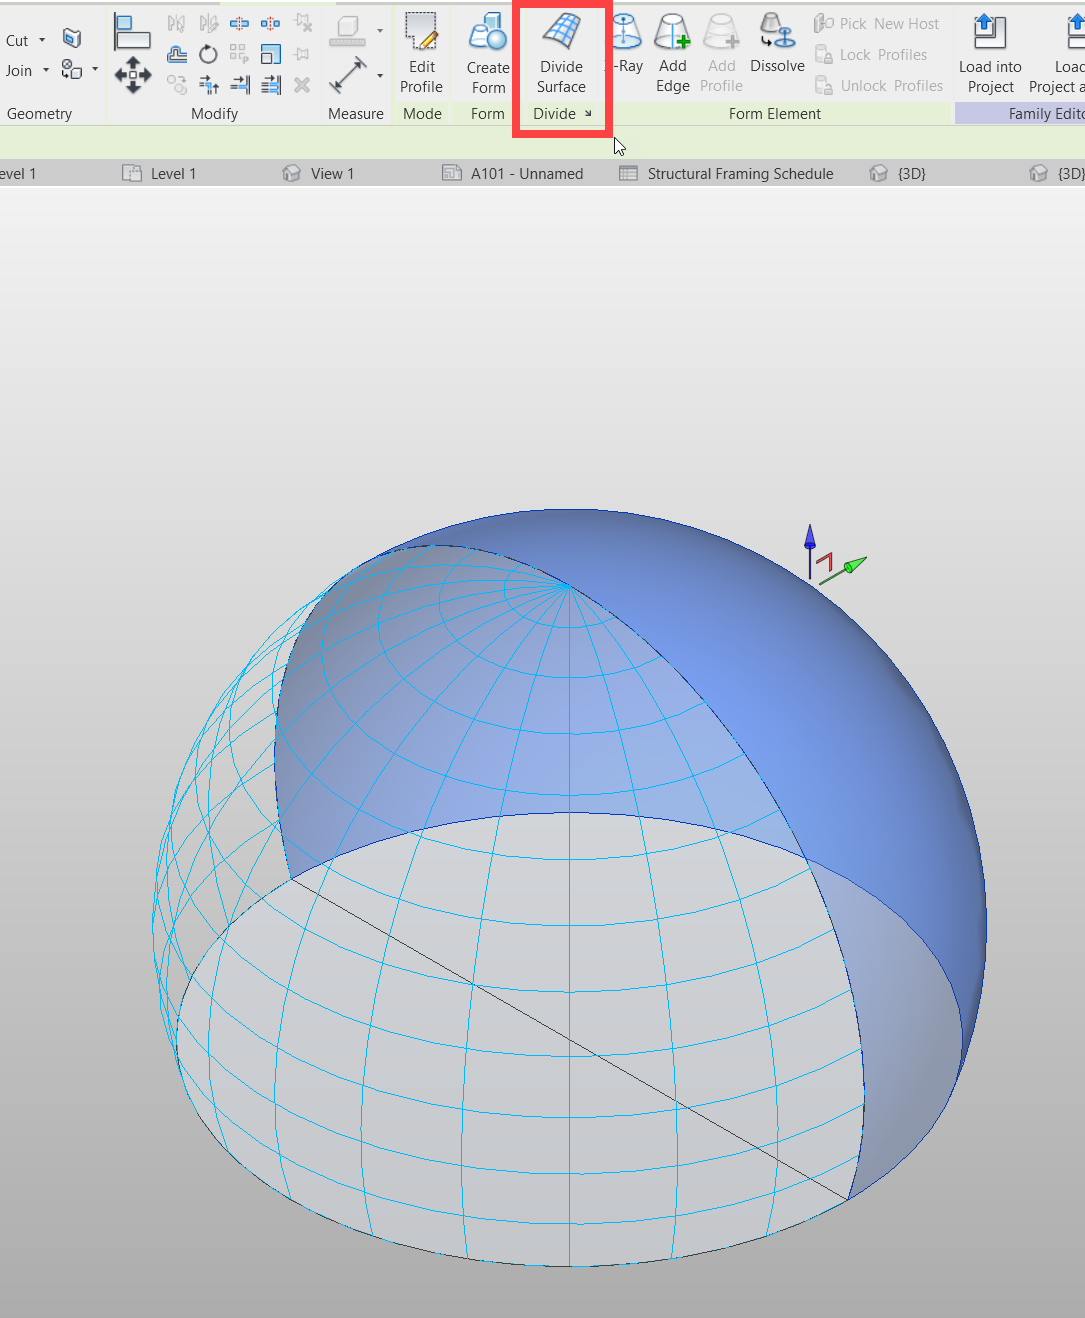Open the Cut dropdown arrow

42,40
